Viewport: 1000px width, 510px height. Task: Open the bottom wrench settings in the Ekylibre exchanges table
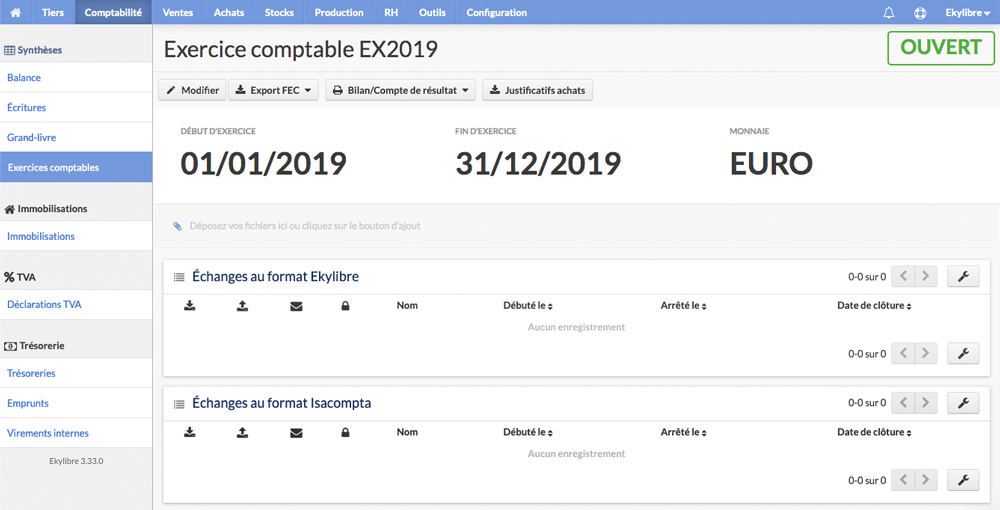tap(963, 353)
